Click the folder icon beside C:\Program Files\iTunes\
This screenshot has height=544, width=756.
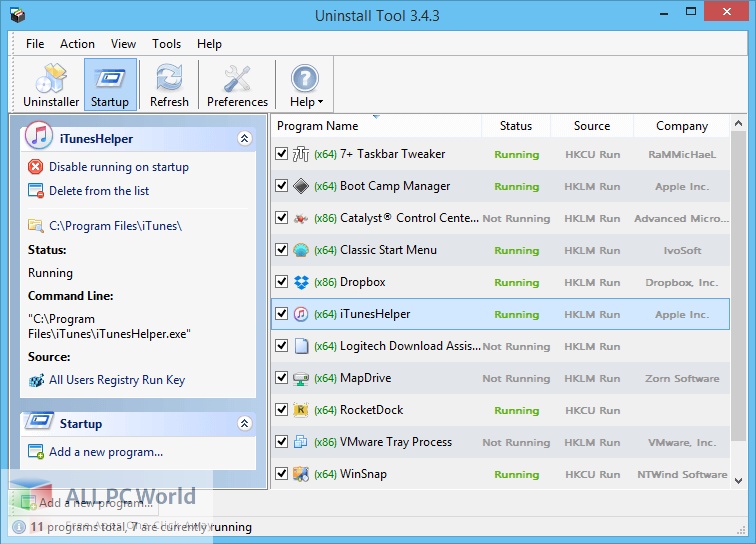[x=36, y=225]
